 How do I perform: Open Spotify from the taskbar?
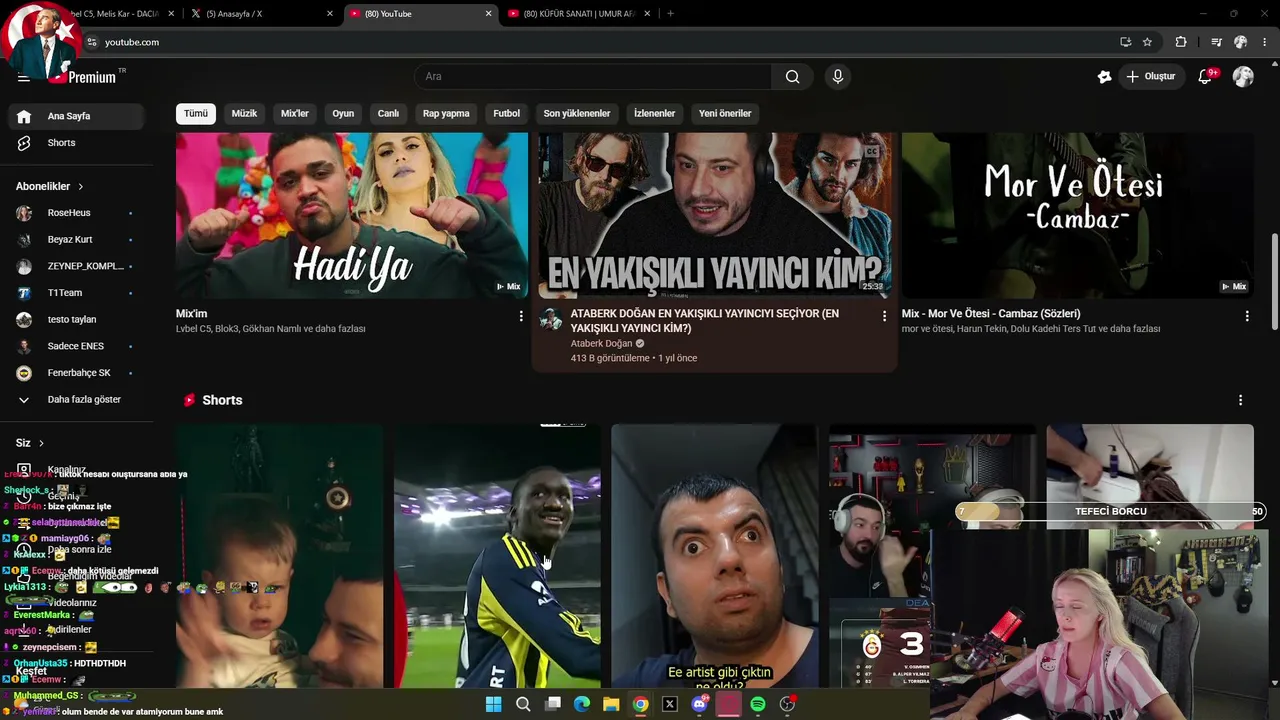coord(758,705)
